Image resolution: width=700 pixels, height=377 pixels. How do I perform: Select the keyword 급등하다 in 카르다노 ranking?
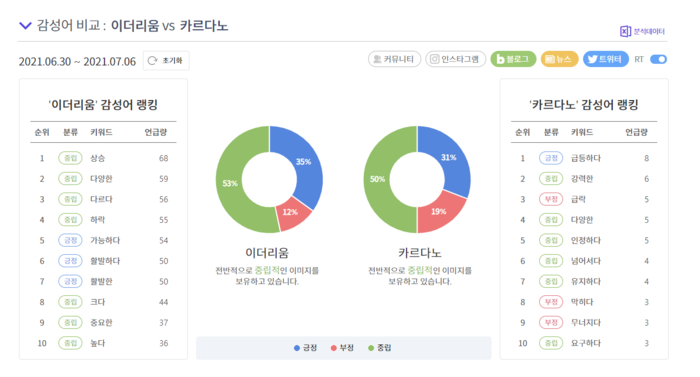[586, 158]
